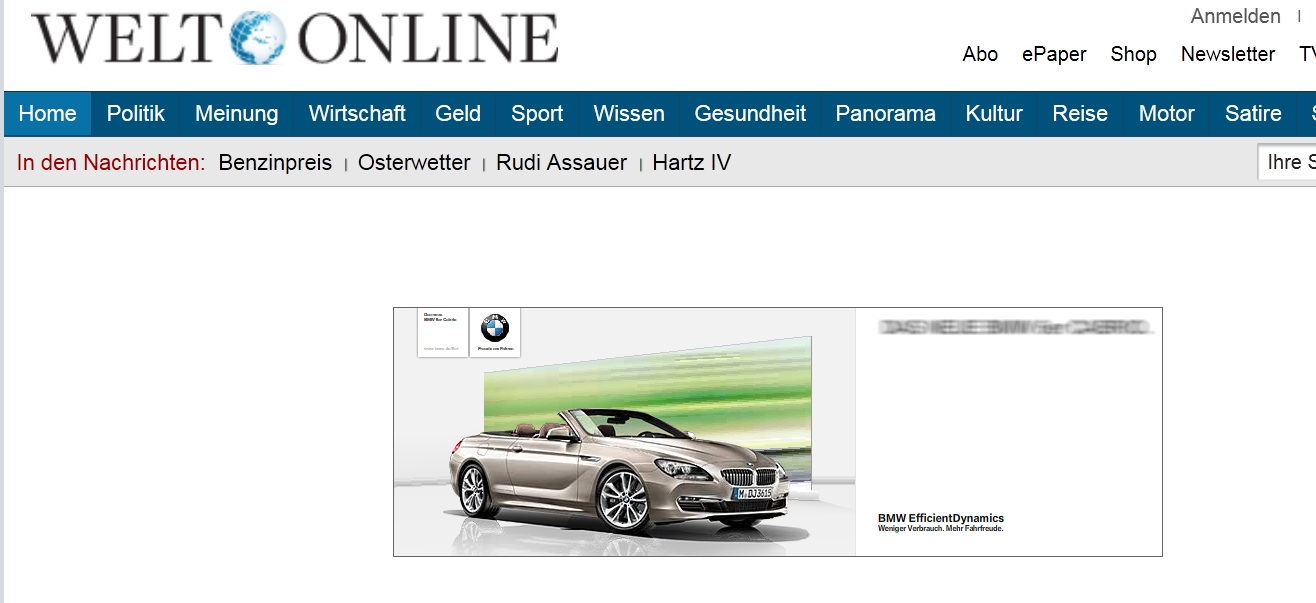Click the 'In den Nachrichten:' label
Viewport: 1316px width, 603px height.
(x=111, y=163)
